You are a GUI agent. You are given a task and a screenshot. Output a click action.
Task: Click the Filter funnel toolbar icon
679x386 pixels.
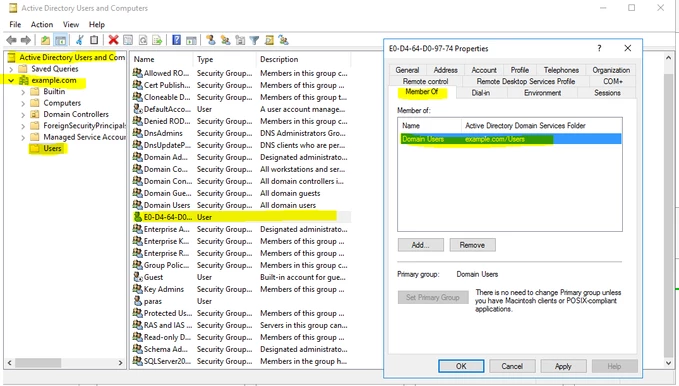(254, 40)
